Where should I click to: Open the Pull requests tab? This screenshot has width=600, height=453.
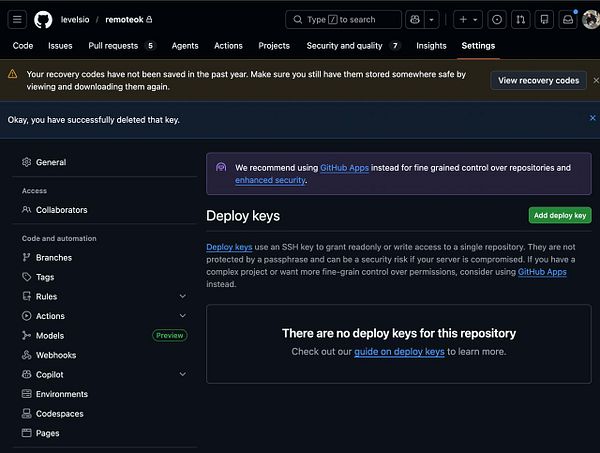(121, 46)
